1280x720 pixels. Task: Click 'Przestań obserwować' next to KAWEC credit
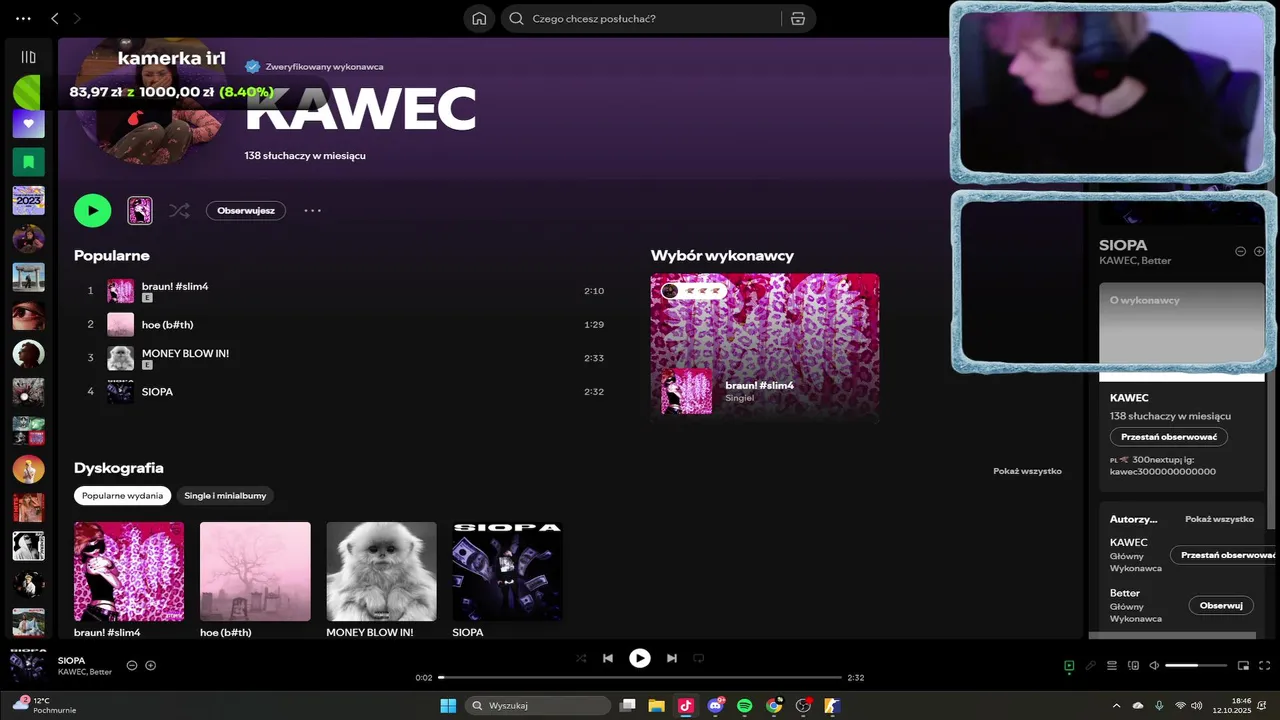tap(1225, 555)
